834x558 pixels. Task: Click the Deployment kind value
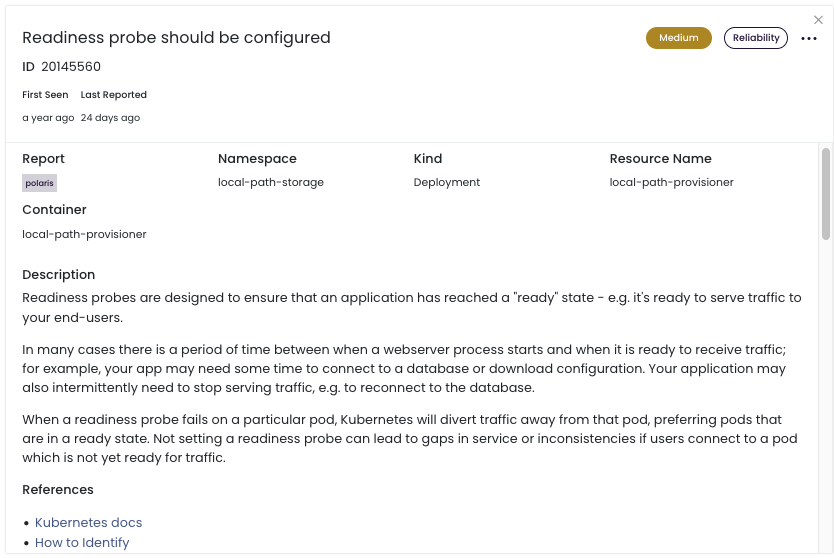pos(447,183)
